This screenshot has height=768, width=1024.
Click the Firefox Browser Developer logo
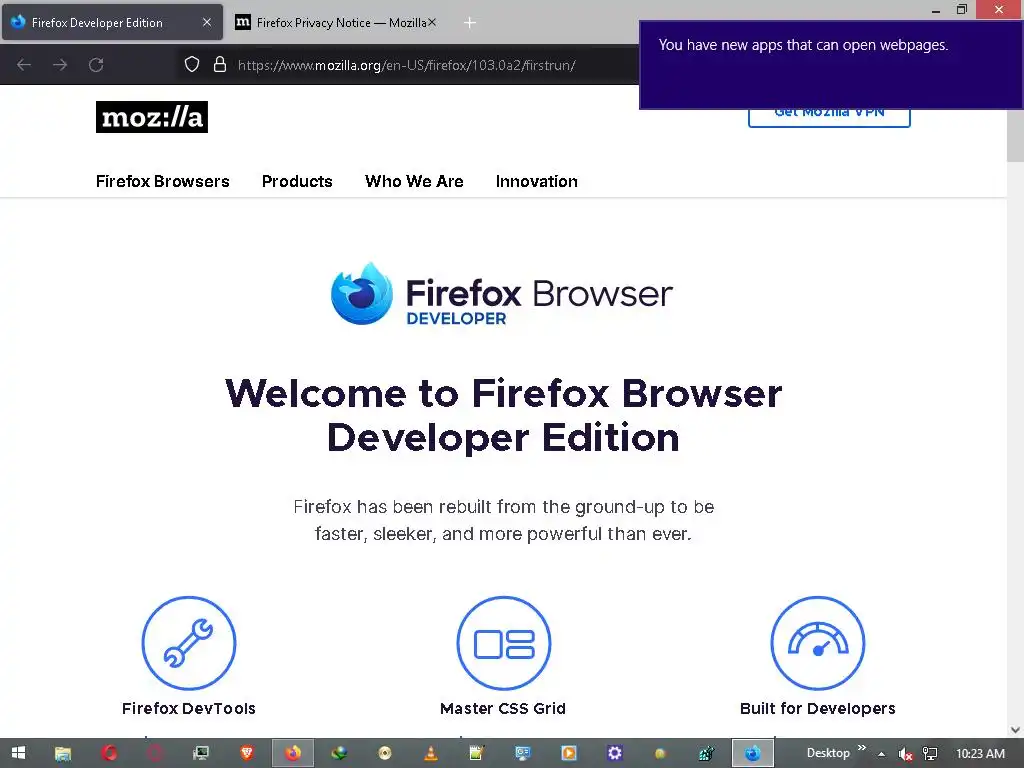point(502,294)
